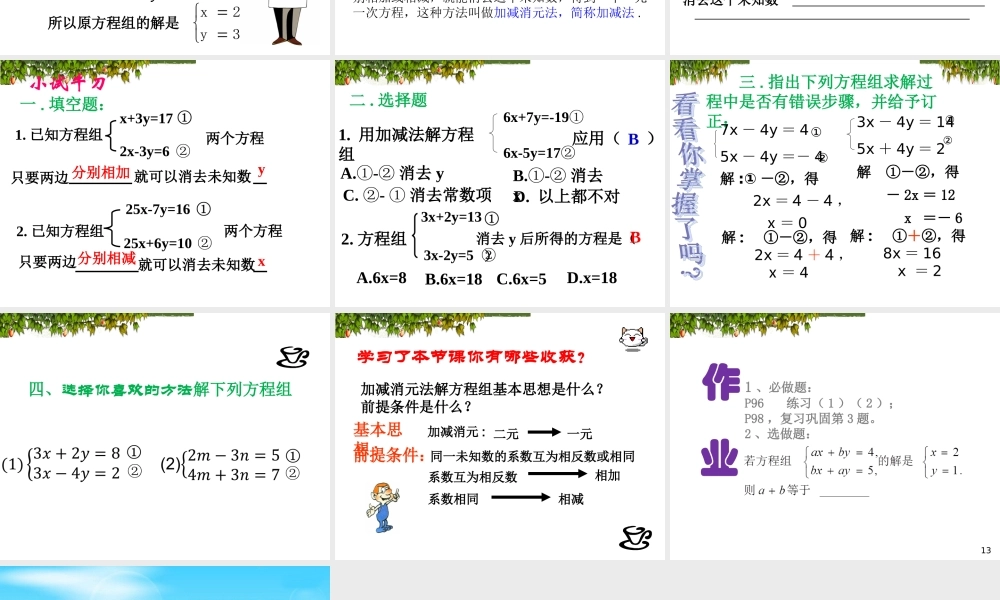Image resolution: width=1000 pixels, height=600 pixels.
Task: Click equation system (1) 3x + 2y = 8
Action: 72,463
